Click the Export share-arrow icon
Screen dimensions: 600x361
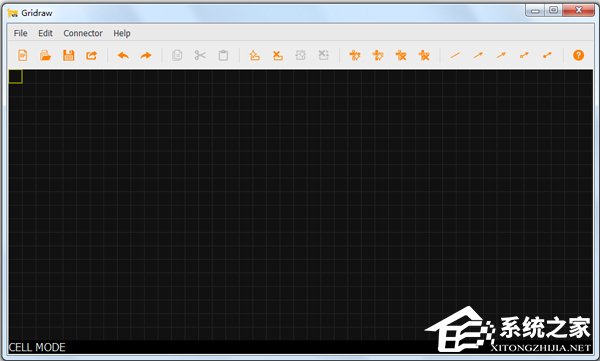[91, 56]
